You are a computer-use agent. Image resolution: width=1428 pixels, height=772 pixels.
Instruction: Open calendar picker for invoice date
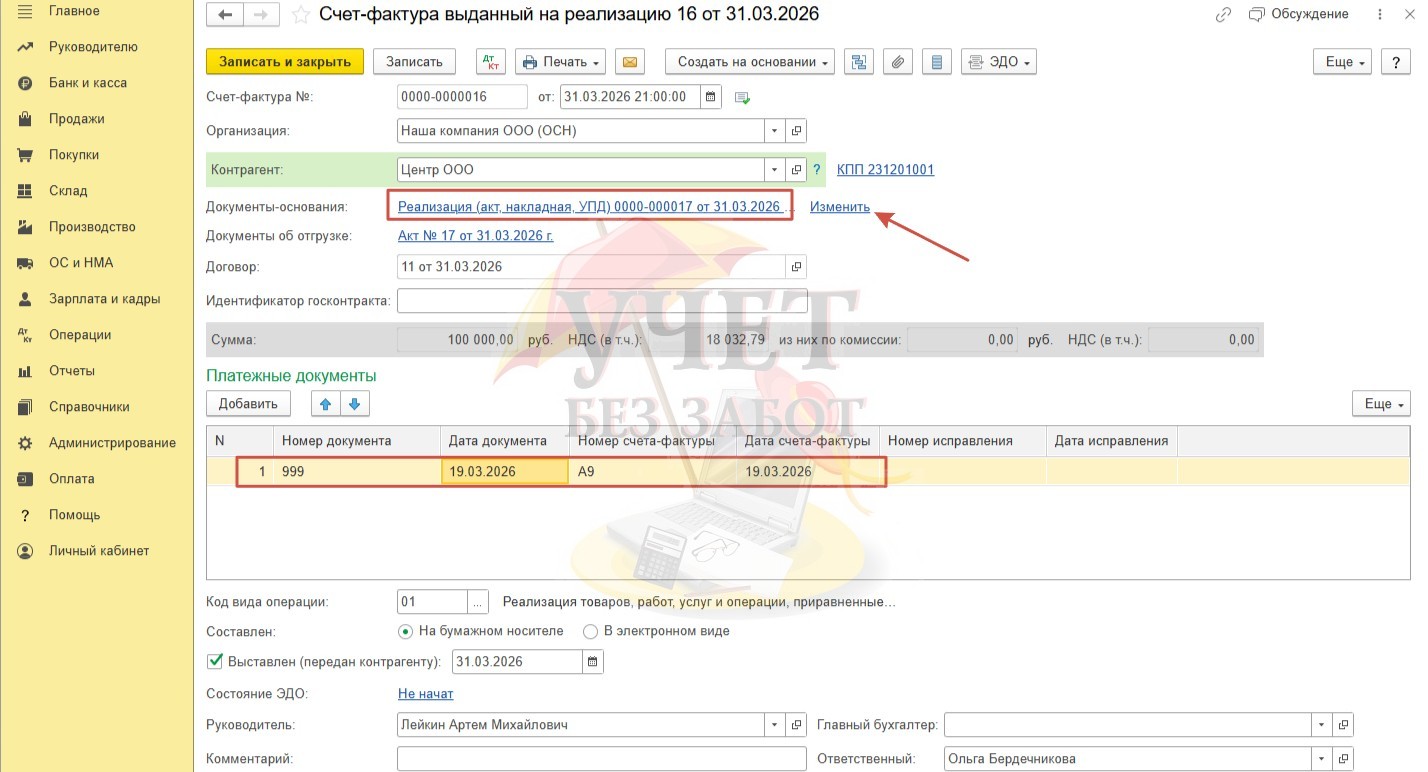[x=711, y=97]
